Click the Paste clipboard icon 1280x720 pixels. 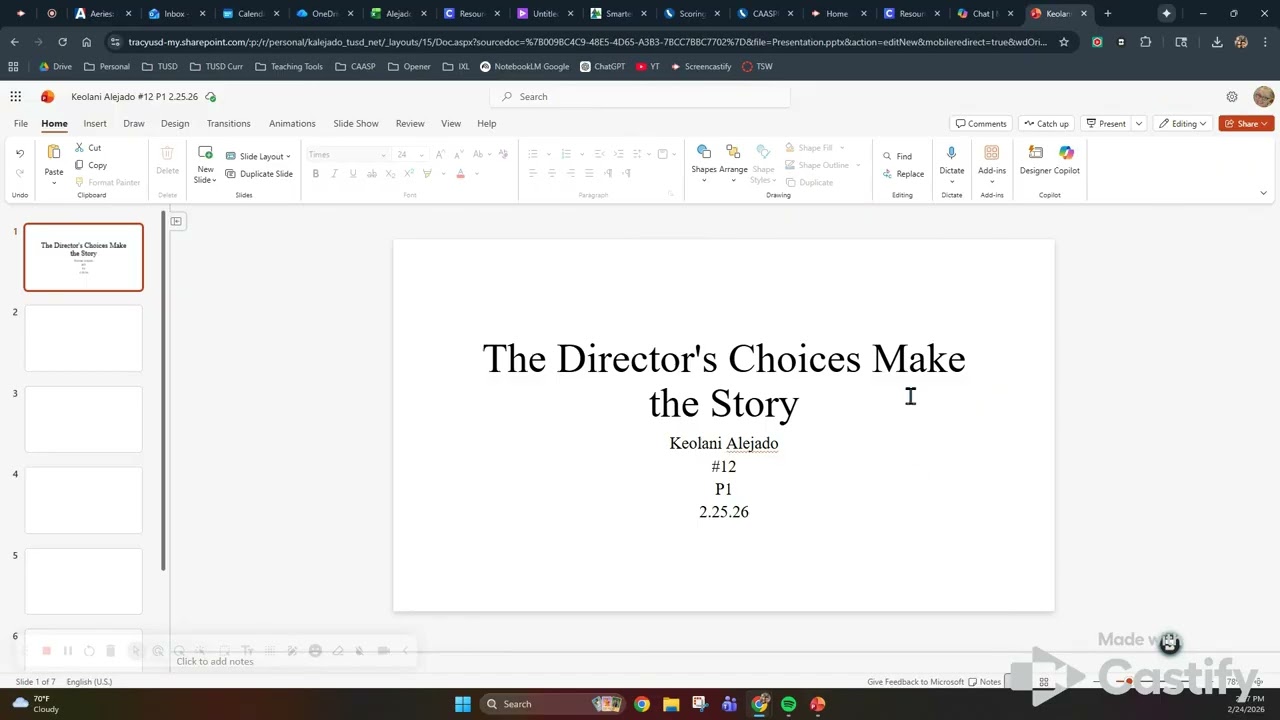[54, 153]
